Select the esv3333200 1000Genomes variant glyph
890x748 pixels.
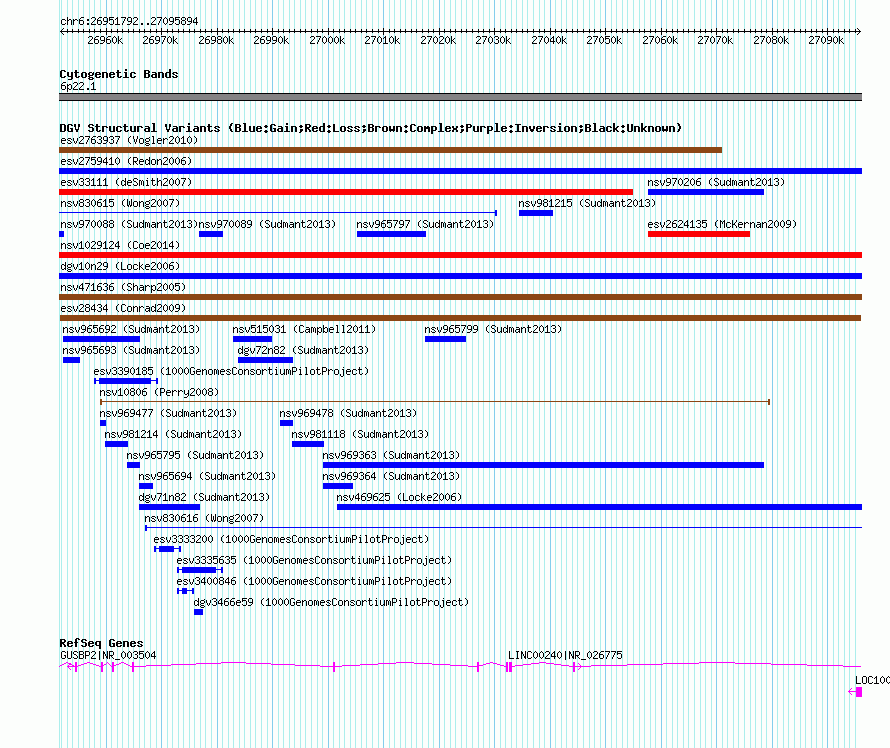click(x=167, y=549)
